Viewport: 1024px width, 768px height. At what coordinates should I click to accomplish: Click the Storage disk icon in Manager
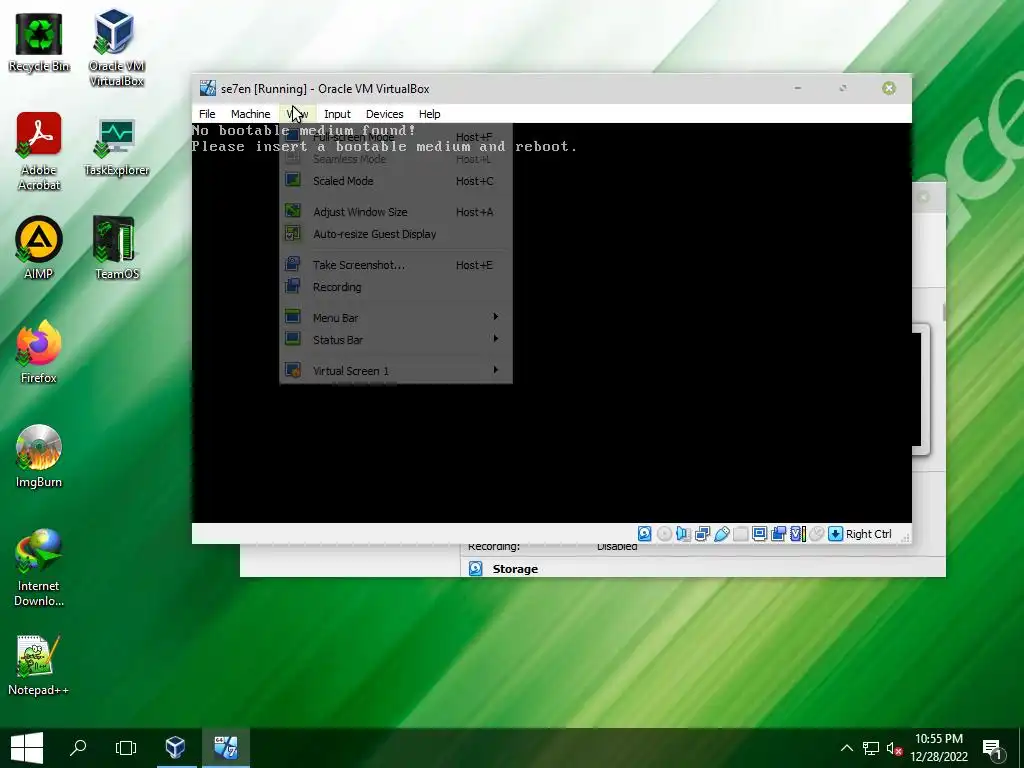point(475,568)
